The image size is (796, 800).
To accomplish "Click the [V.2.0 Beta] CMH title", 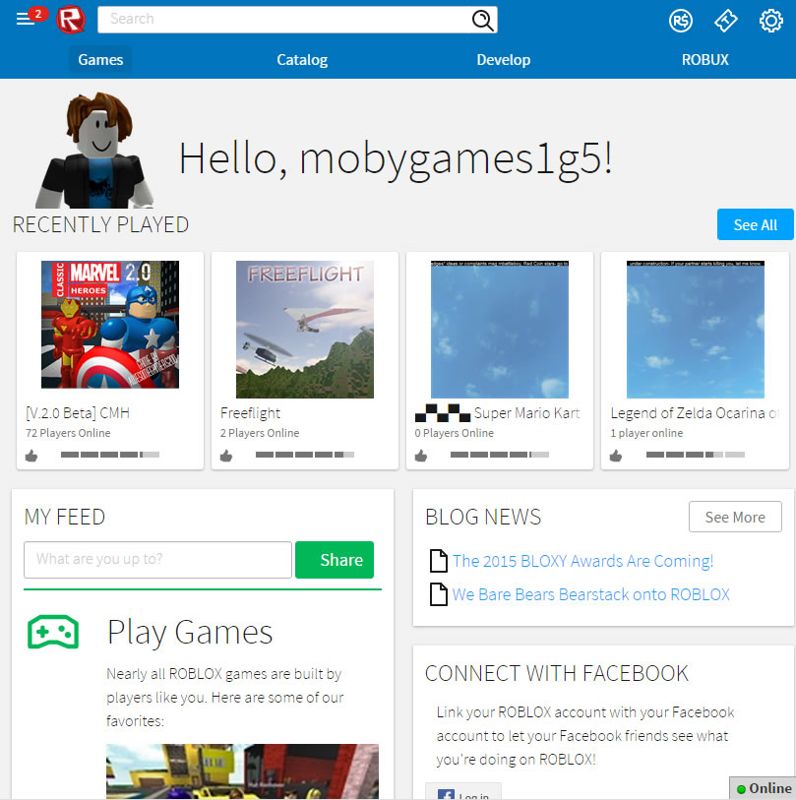I will (x=78, y=413).
